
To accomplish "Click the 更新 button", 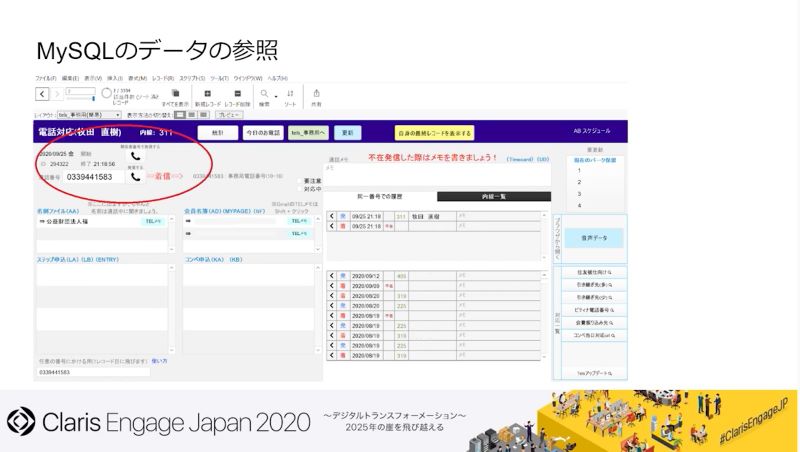I will [348, 133].
